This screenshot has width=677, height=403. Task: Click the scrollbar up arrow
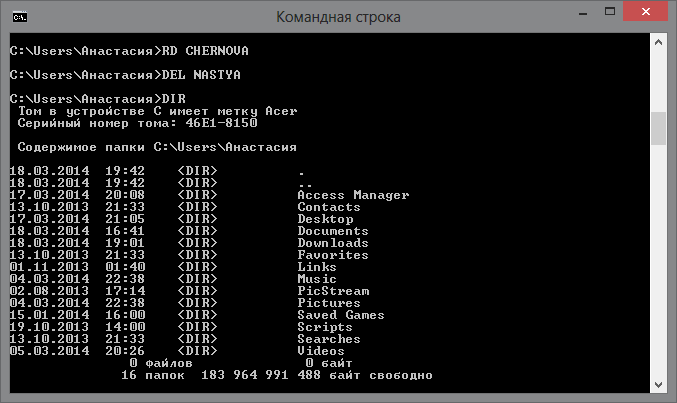[658, 42]
